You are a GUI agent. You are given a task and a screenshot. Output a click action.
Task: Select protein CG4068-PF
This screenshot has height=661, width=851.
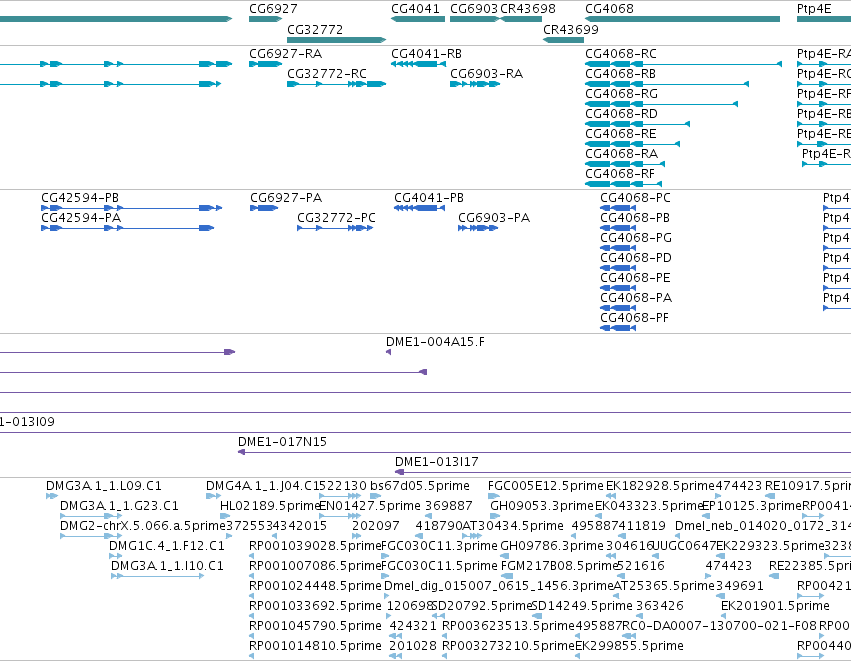(618, 328)
